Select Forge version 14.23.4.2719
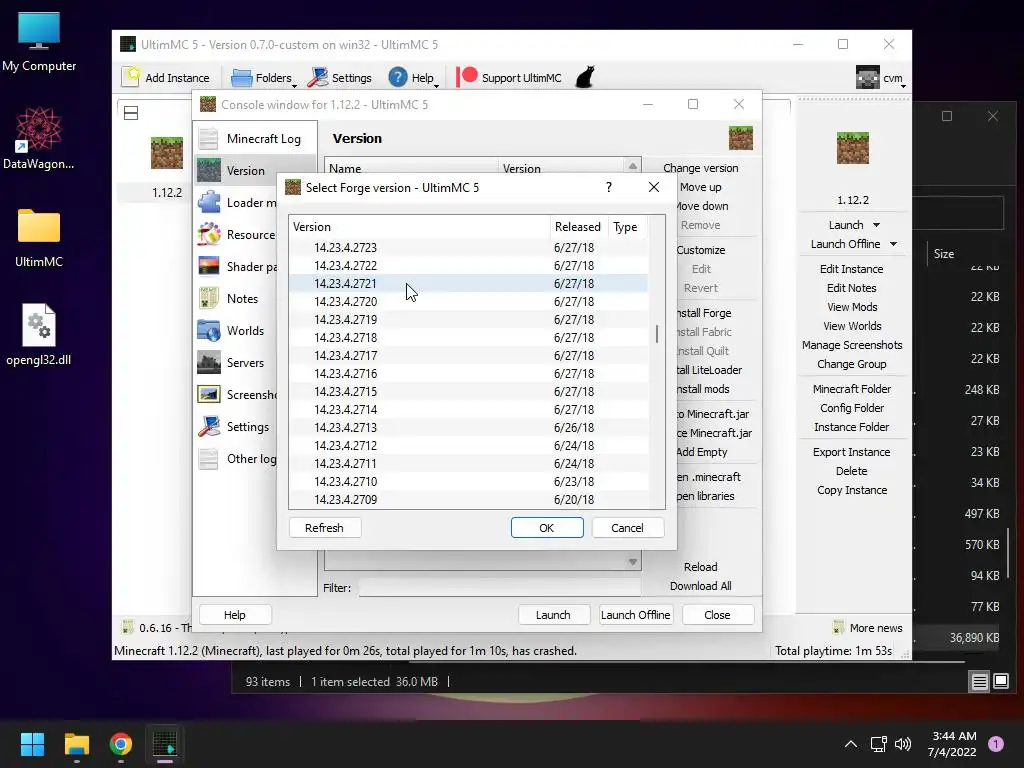Viewport: 1024px width, 768px height. 468,319
